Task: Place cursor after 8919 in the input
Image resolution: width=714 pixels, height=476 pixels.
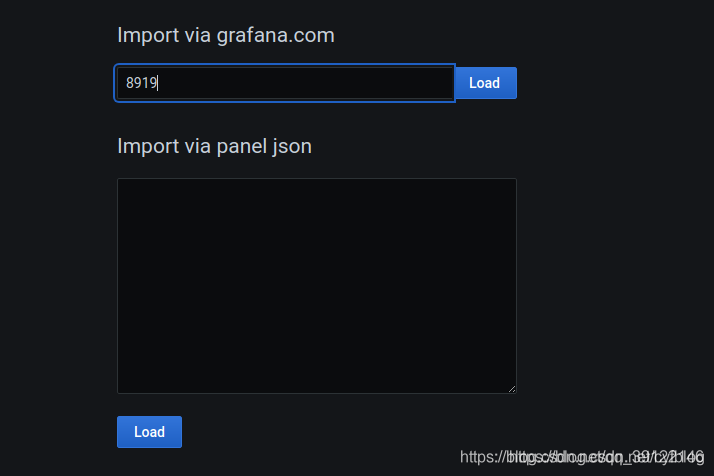Action: 159,83
